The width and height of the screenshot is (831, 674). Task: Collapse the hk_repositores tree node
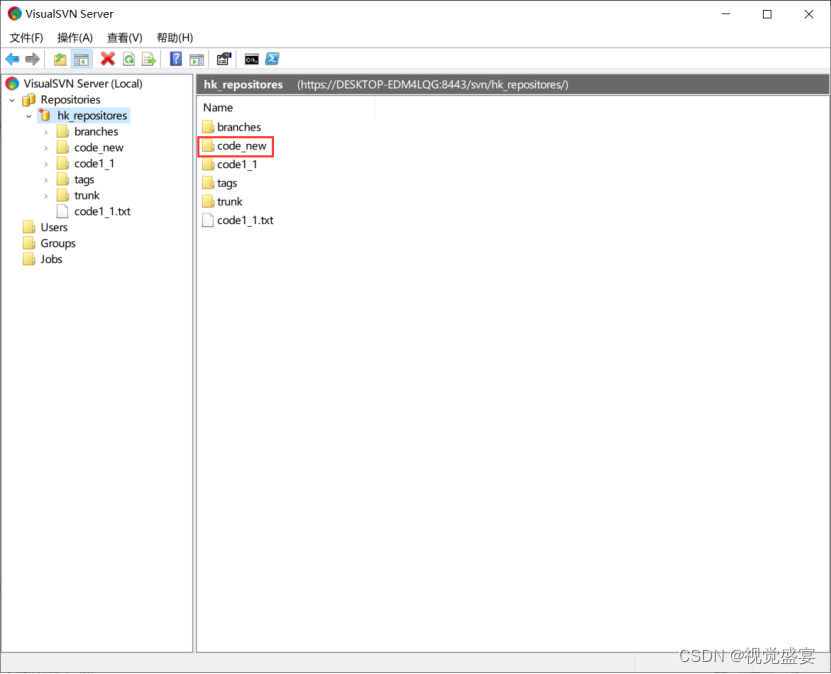coord(29,116)
